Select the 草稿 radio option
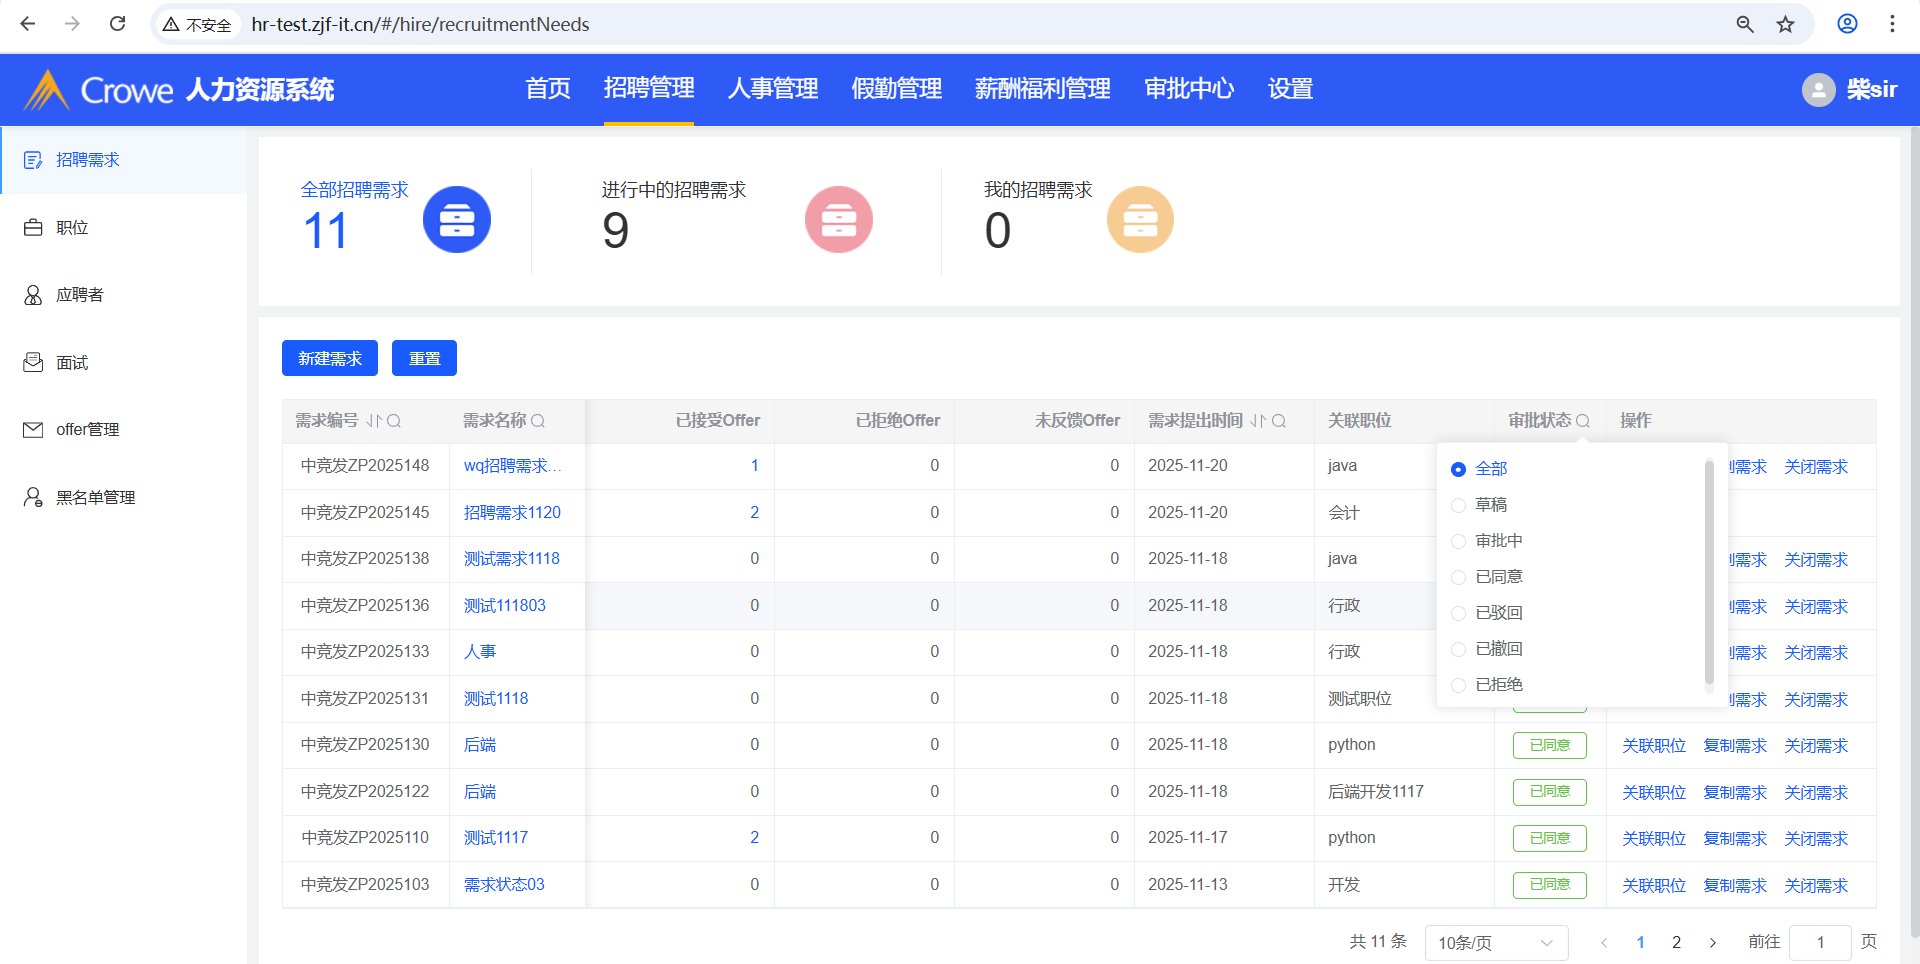This screenshot has height=964, width=1920. [x=1458, y=505]
